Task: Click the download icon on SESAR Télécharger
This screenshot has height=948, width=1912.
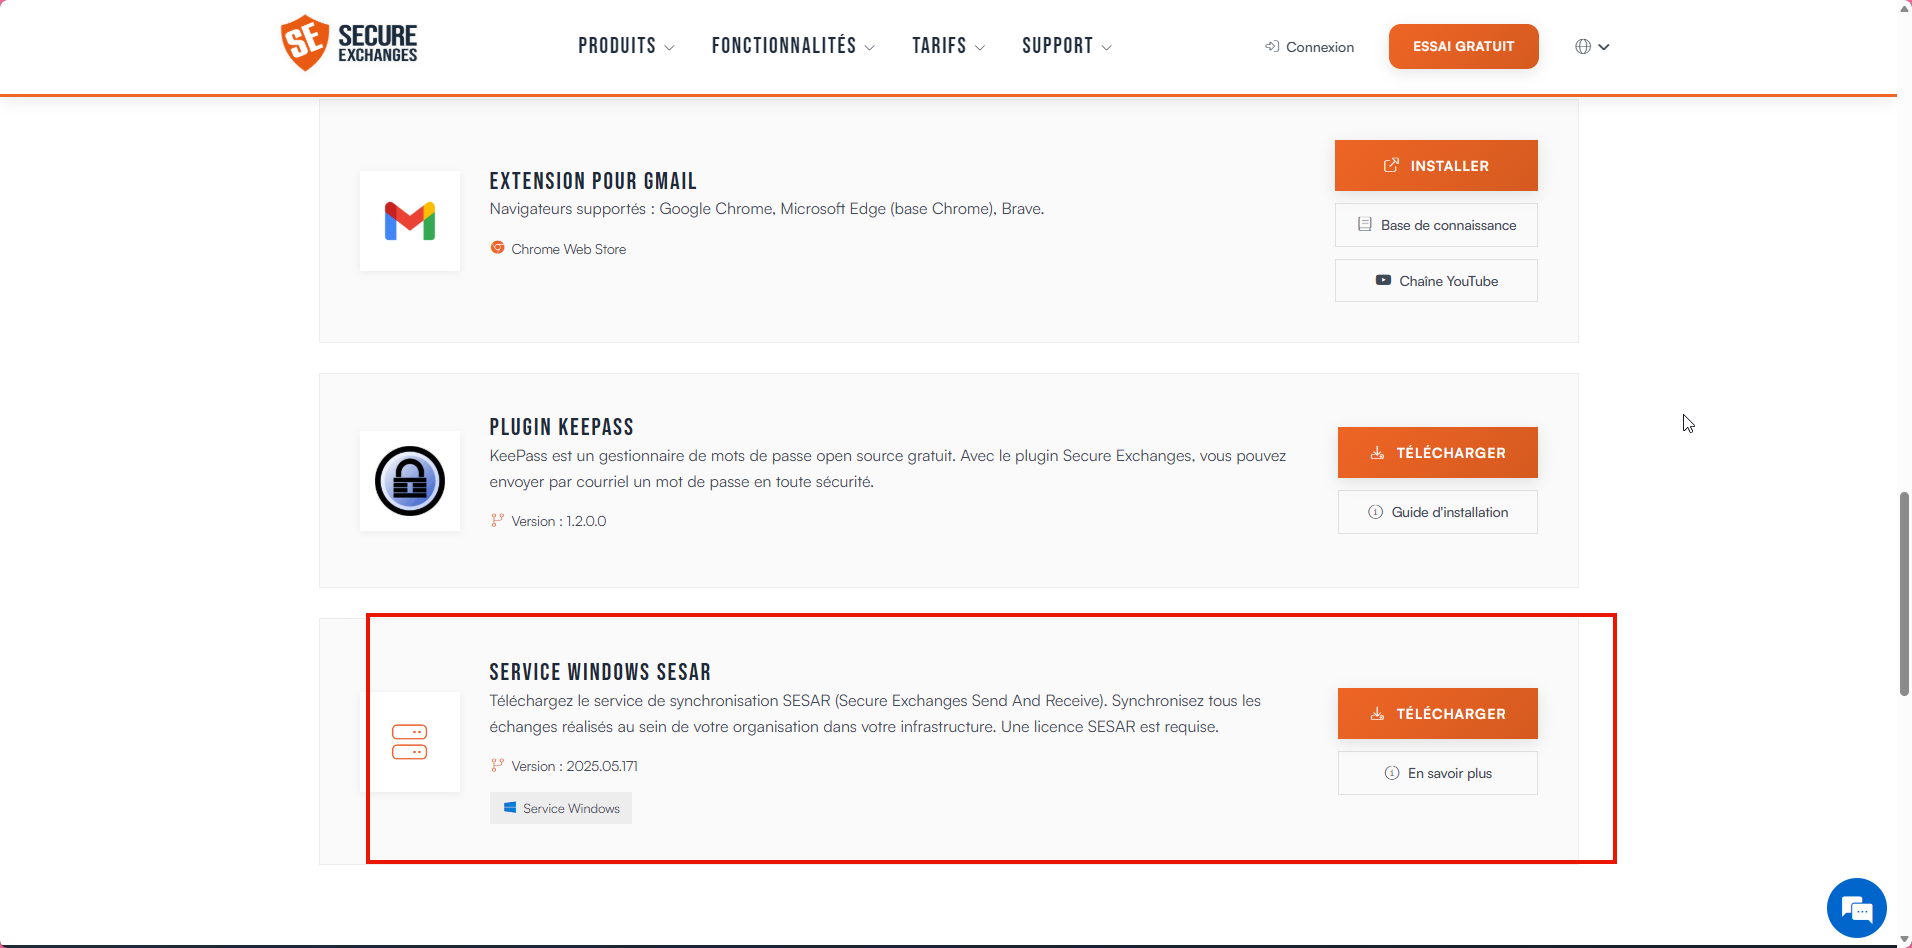Action: (x=1377, y=714)
